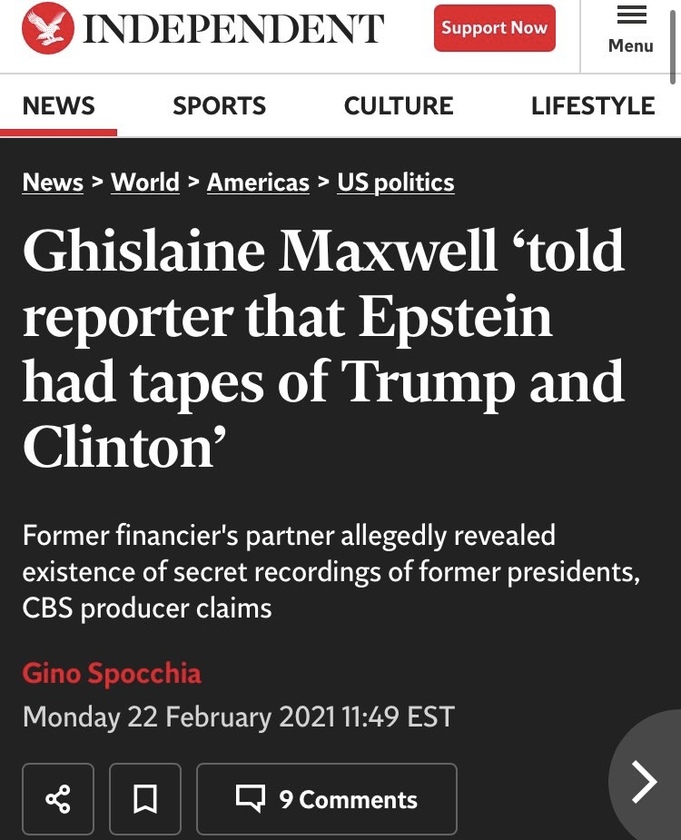Open the hamburger Menu icon
Screen dimensions: 681x840
(631, 17)
